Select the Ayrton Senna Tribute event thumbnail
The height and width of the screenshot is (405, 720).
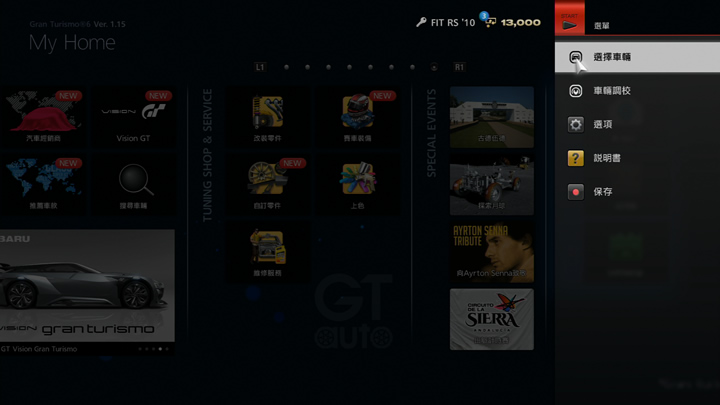[x=491, y=252]
